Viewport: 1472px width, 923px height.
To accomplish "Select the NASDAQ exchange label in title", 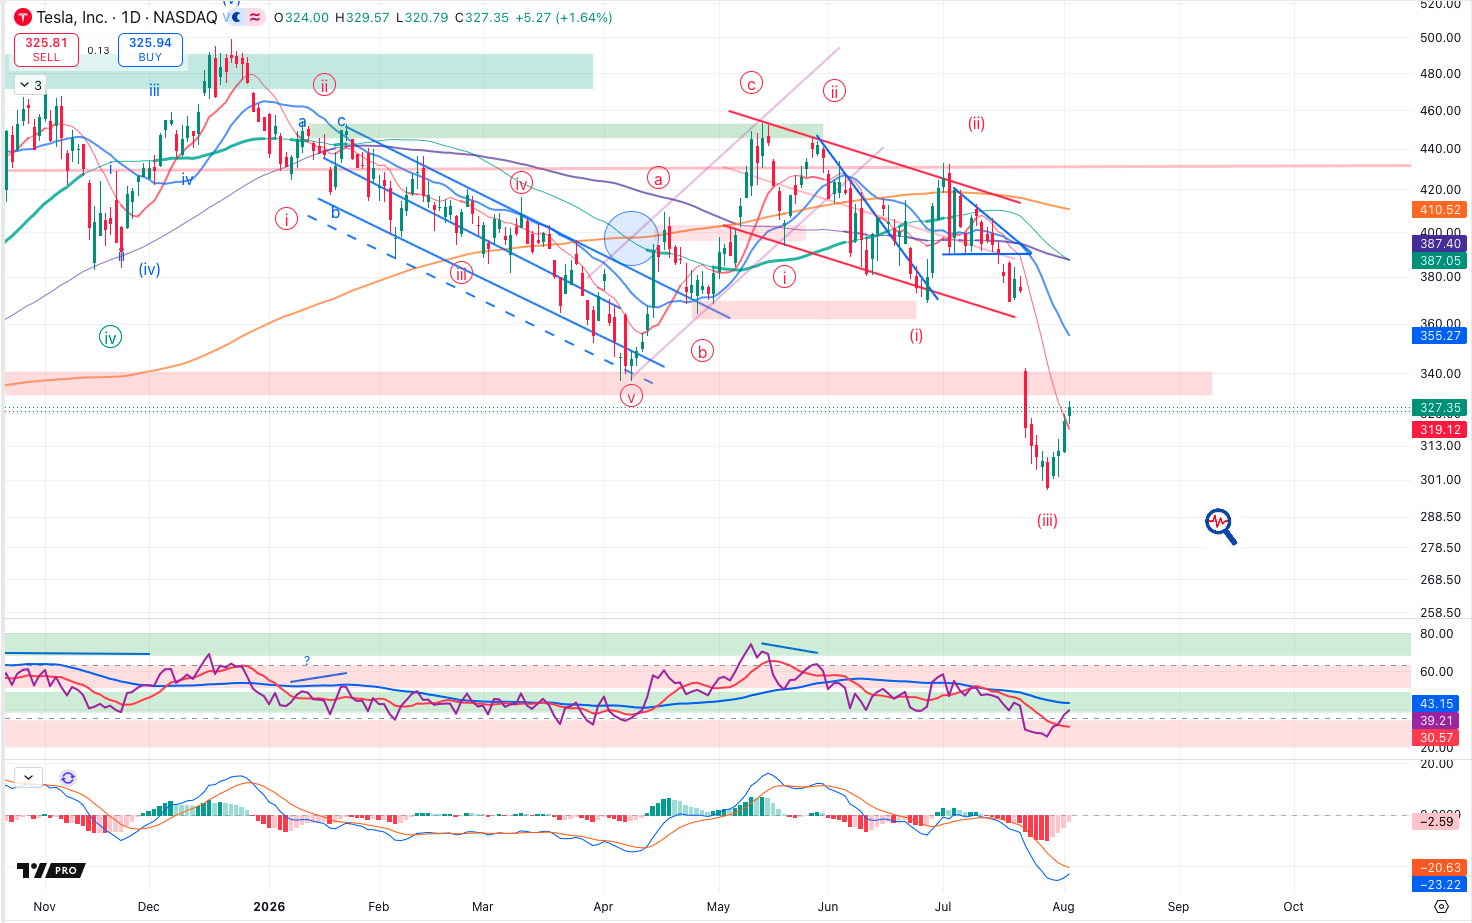I will 187,17.
